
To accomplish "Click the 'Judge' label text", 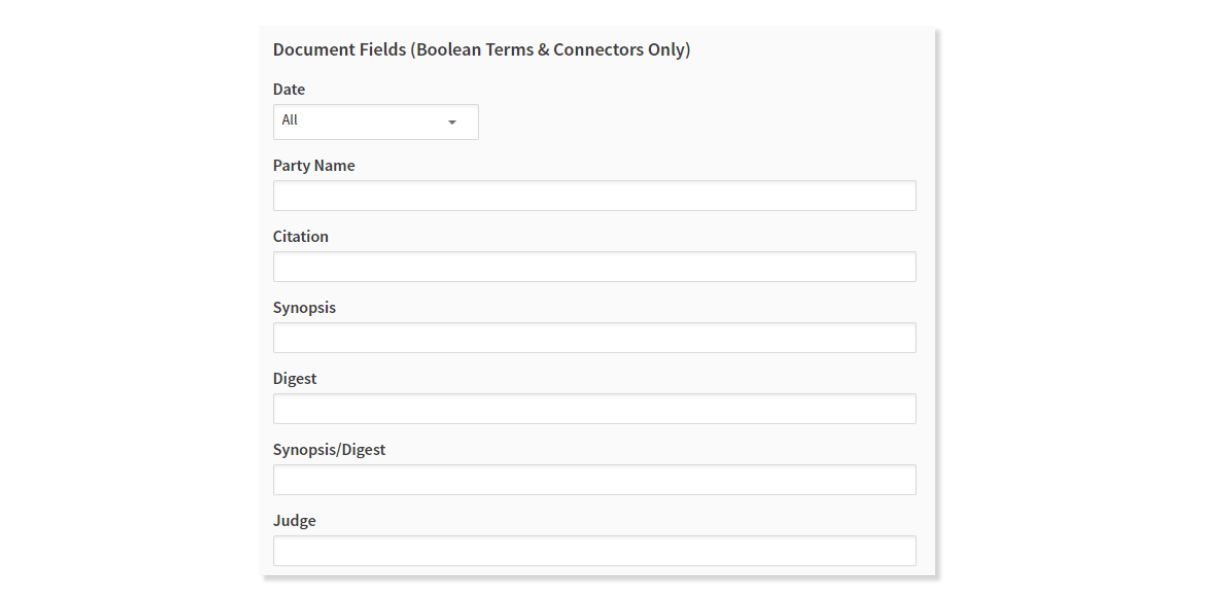I will [294, 521].
